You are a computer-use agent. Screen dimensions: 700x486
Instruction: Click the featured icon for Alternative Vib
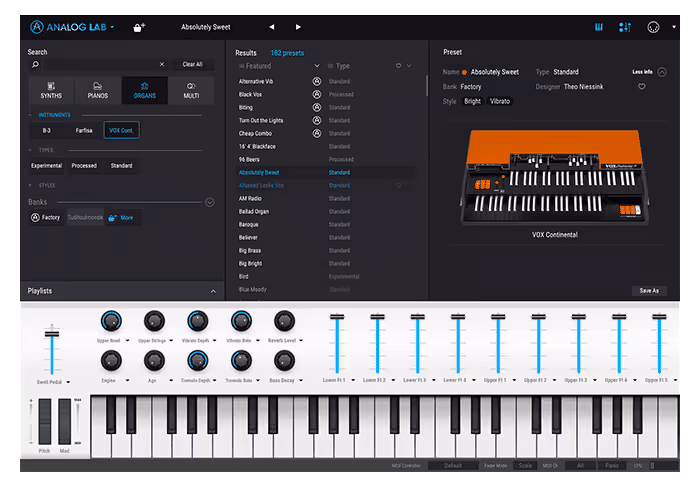point(317,81)
